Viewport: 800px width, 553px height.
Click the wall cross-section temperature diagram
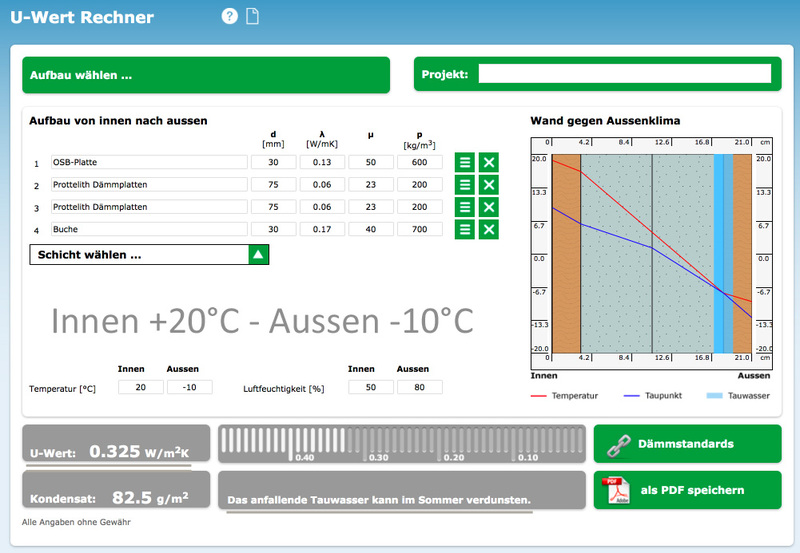651,254
